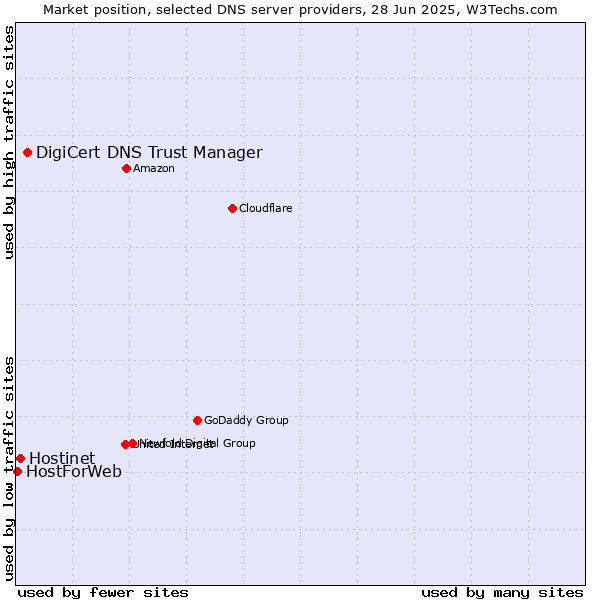Click the 'used by fewer sites' axis label

pyautogui.click(x=103, y=593)
